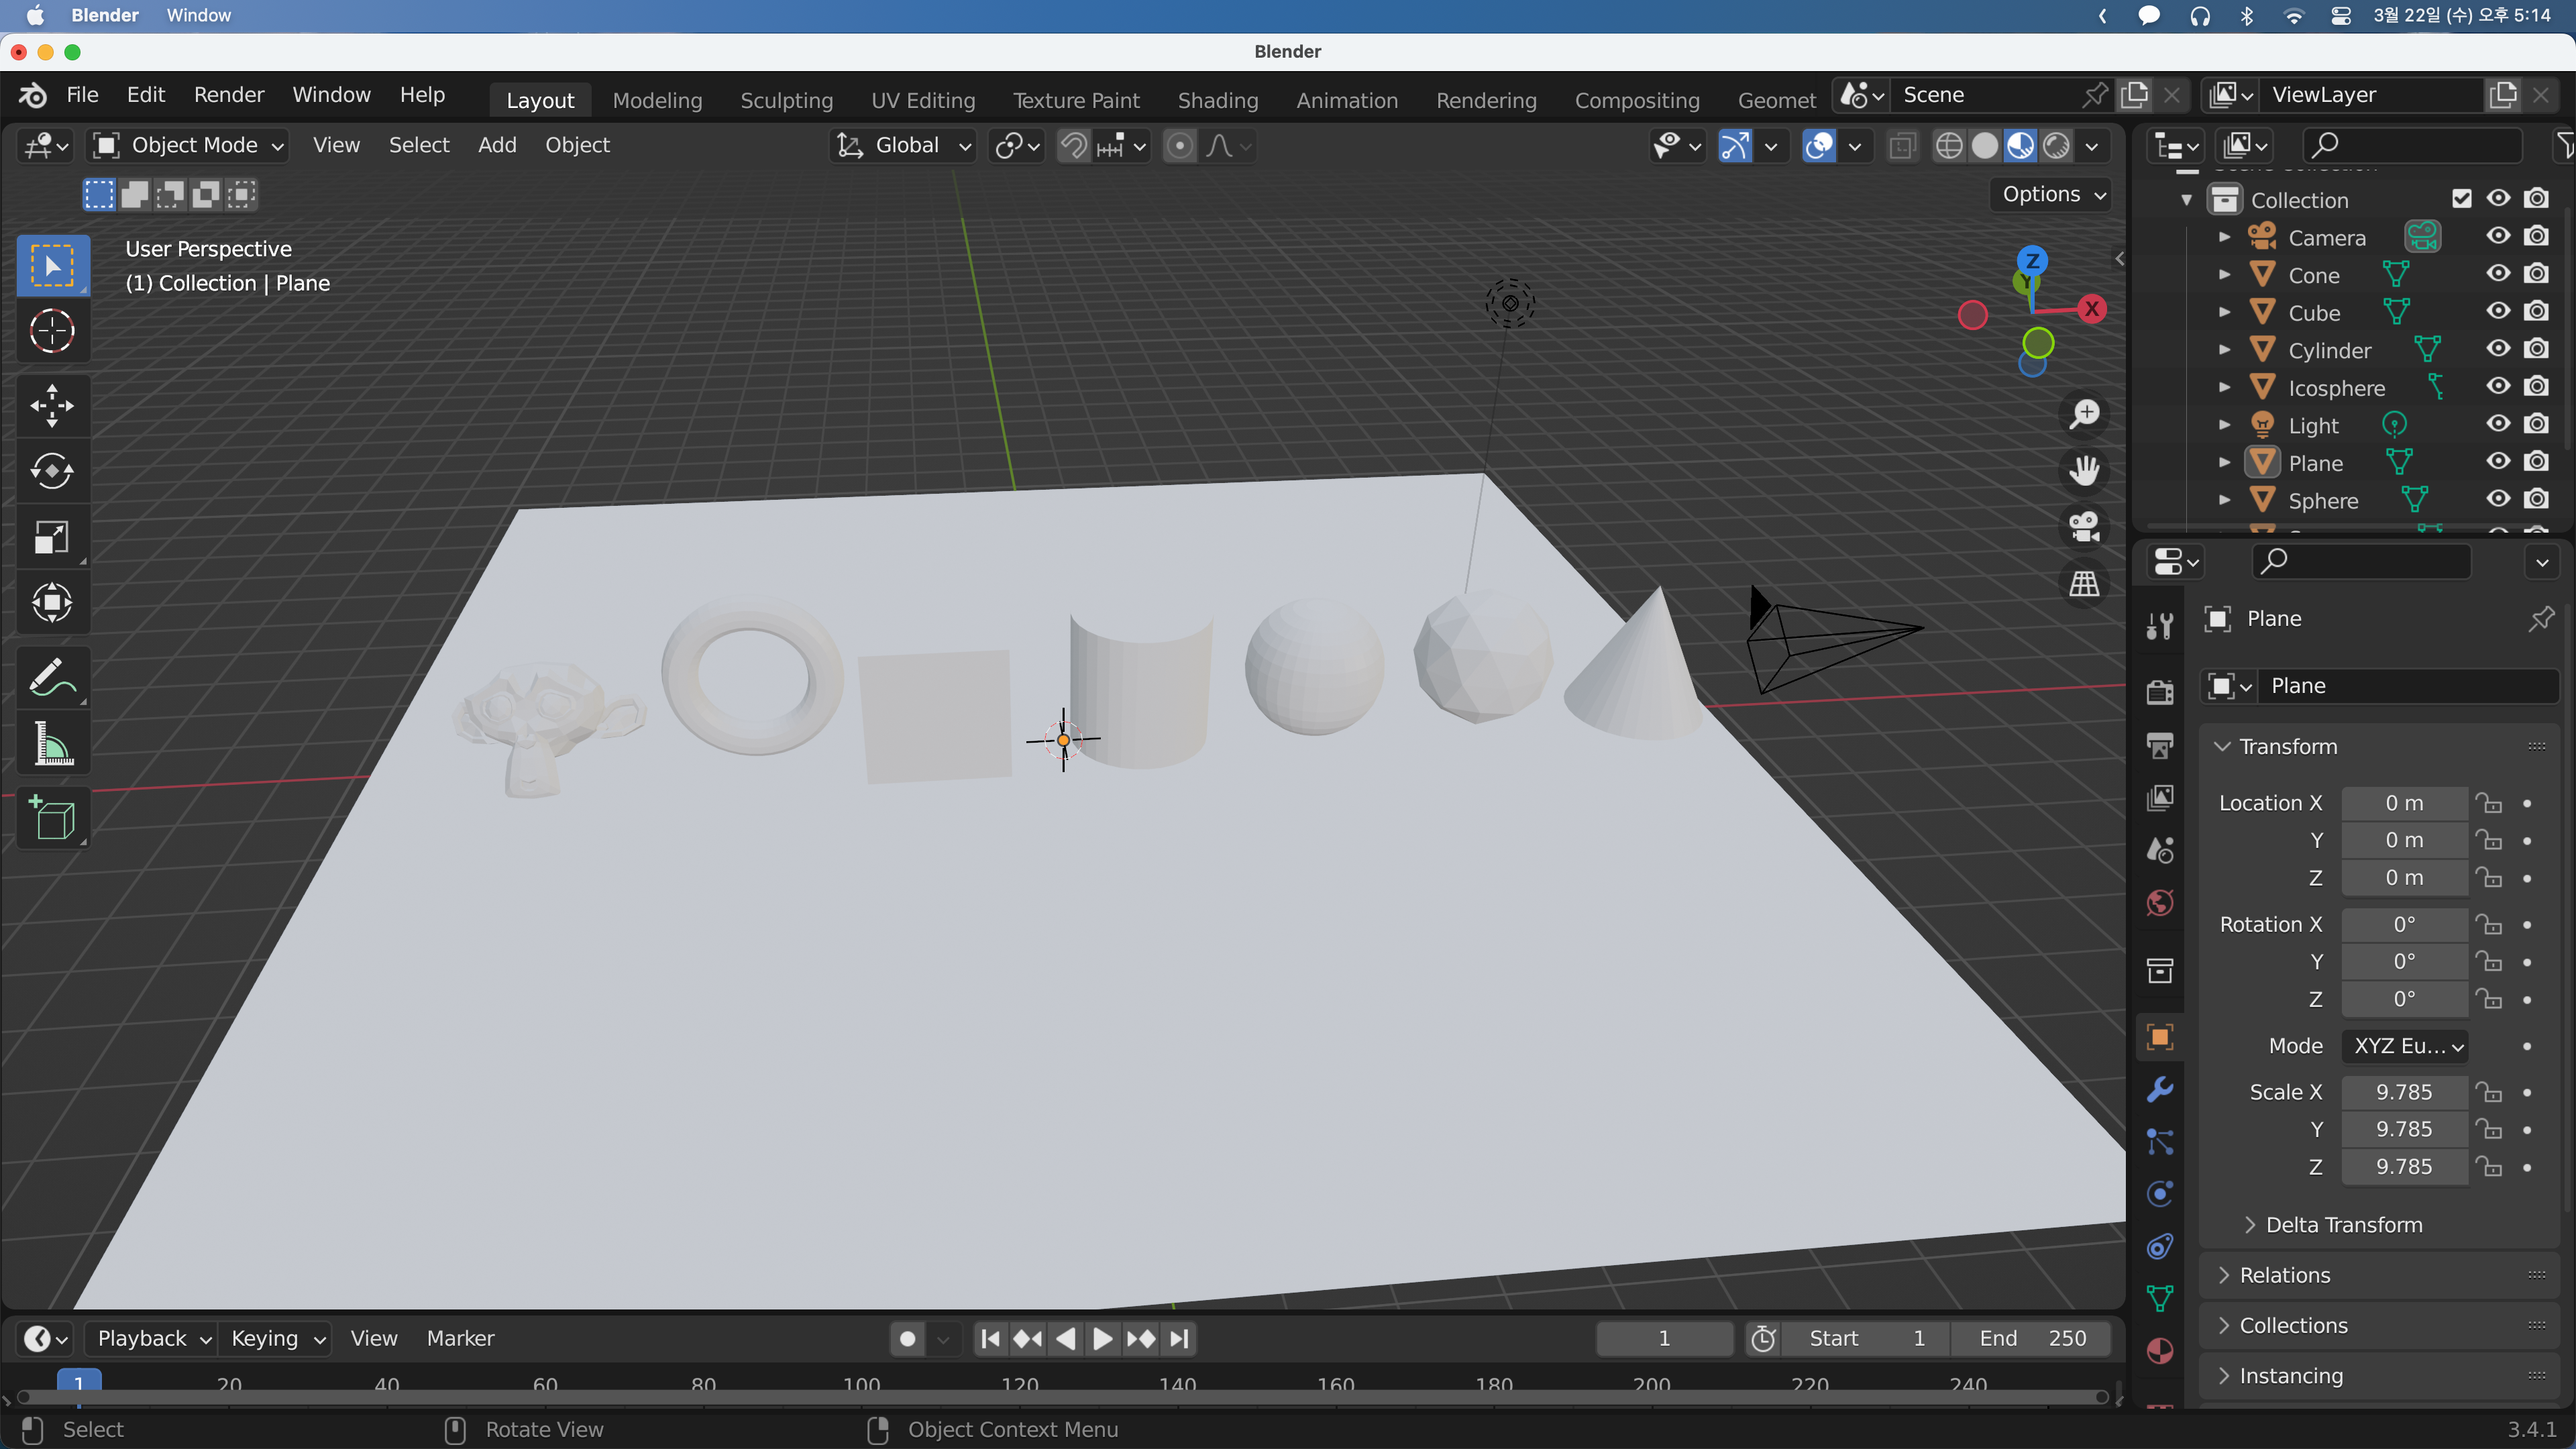
Task: Open the Scene properties tab
Action: [x=2160, y=851]
